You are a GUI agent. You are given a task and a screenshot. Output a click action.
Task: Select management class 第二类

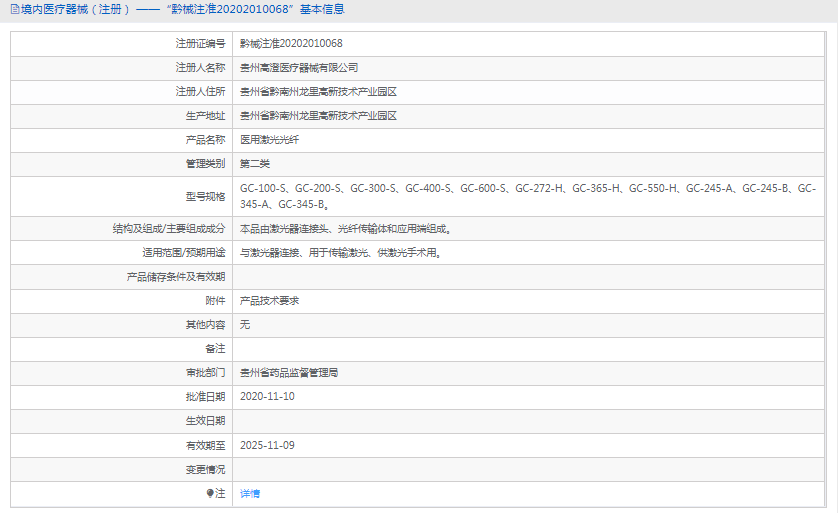tap(255, 164)
